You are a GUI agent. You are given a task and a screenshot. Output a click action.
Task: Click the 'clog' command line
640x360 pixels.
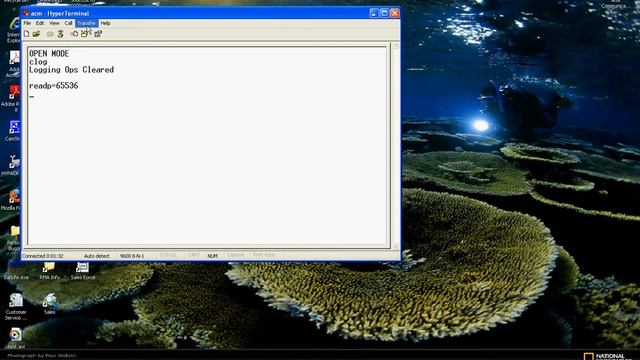click(x=38, y=62)
